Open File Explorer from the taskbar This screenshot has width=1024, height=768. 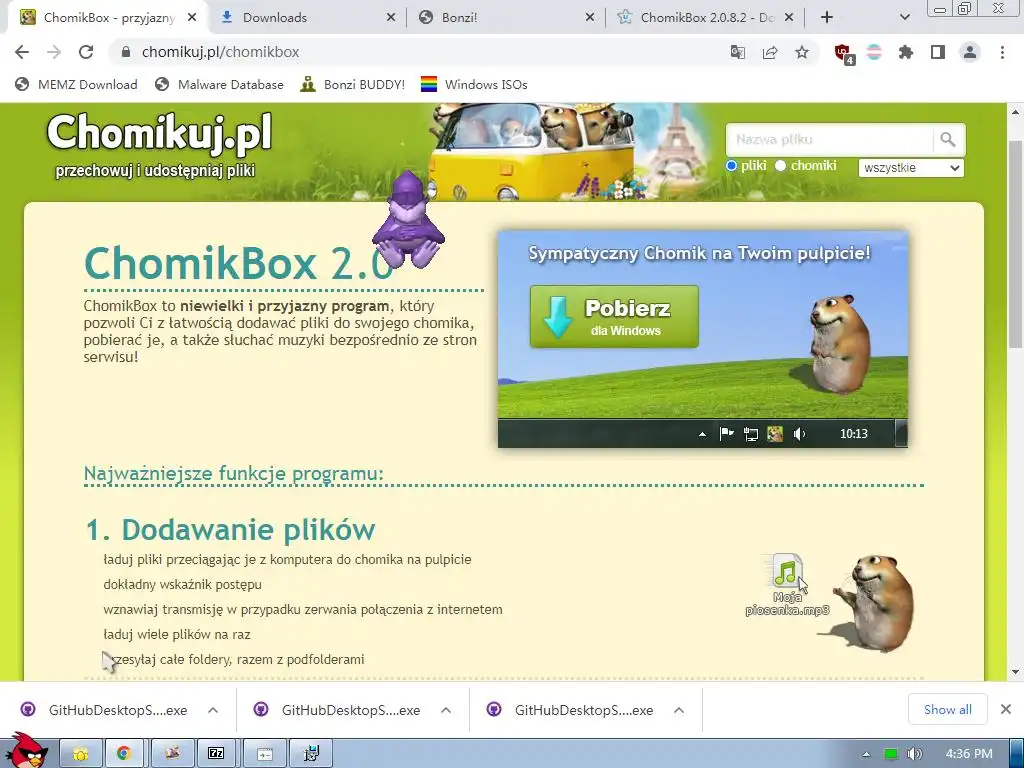pos(81,754)
